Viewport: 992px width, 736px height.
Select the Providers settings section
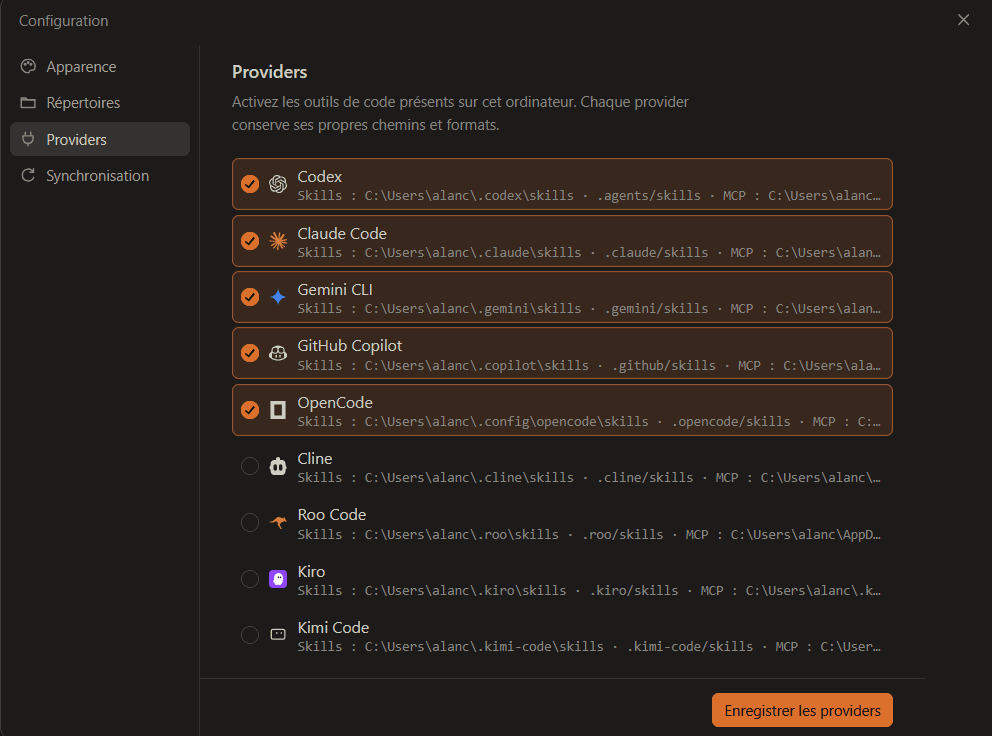(x=100, y=139)
